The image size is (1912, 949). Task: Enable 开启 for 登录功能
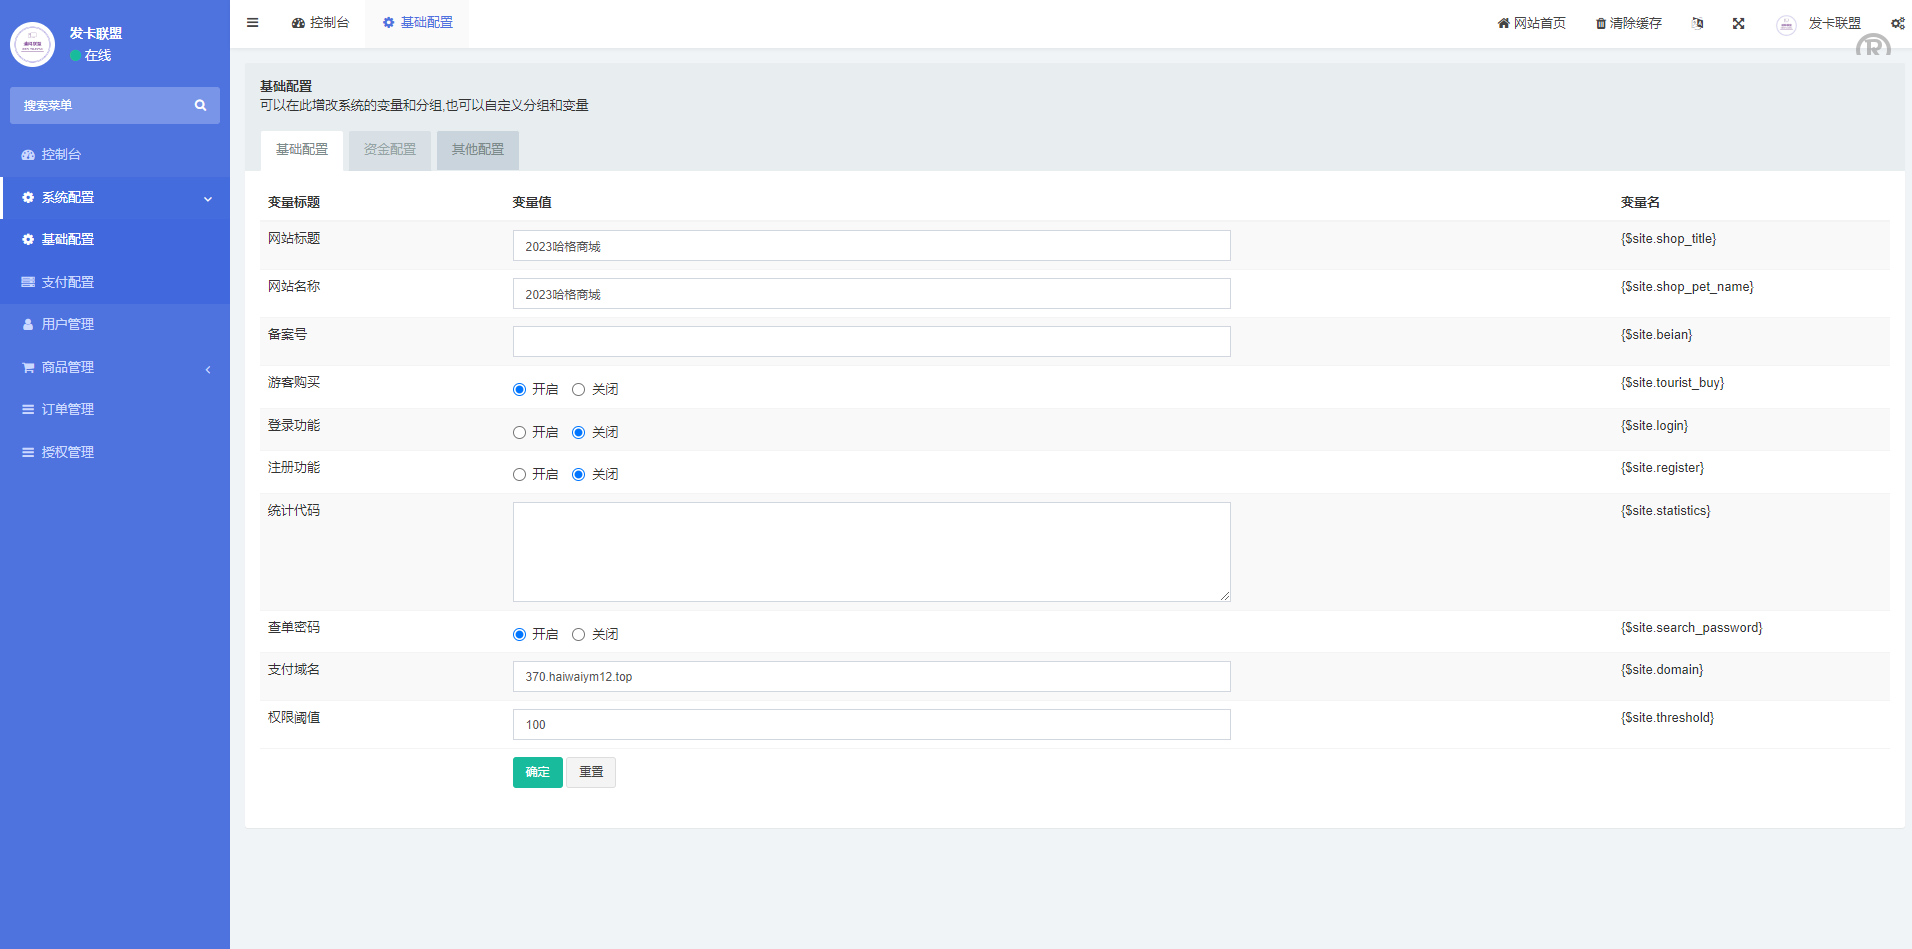tap(519, 433)
